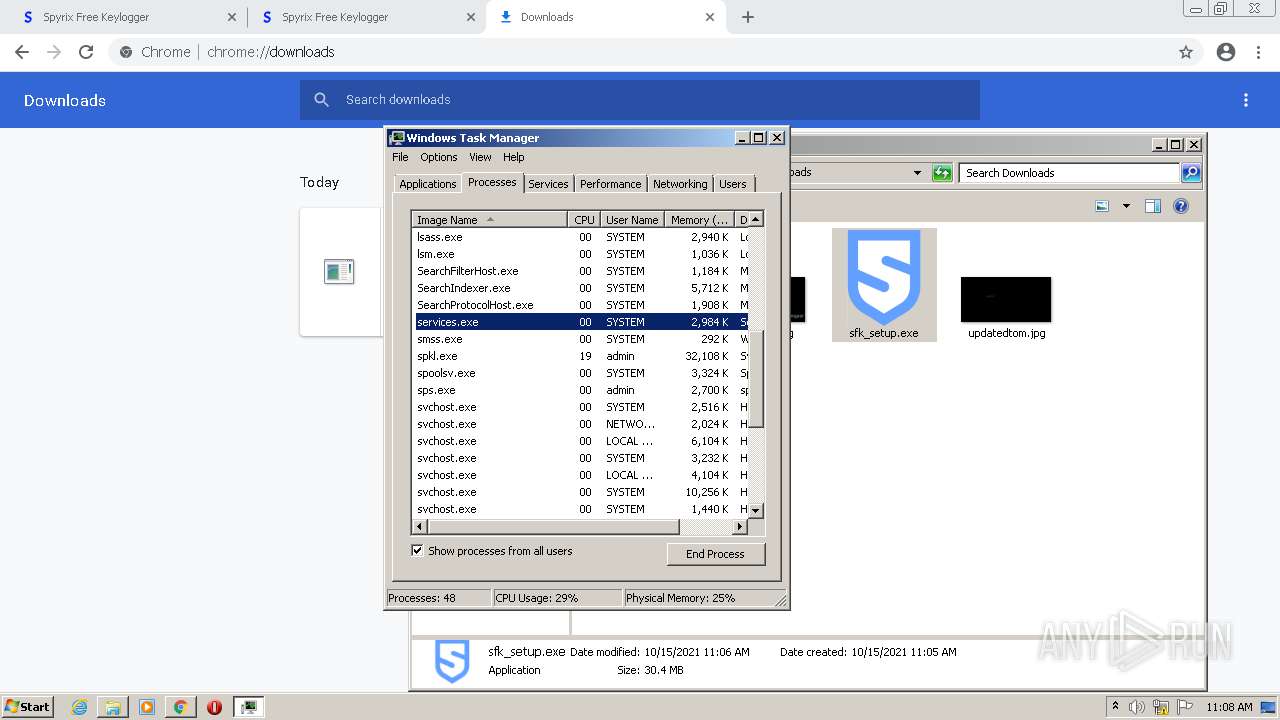Open the taskbar folder explorer
This screenshot has width=1280, height=720.
point(113,707)
